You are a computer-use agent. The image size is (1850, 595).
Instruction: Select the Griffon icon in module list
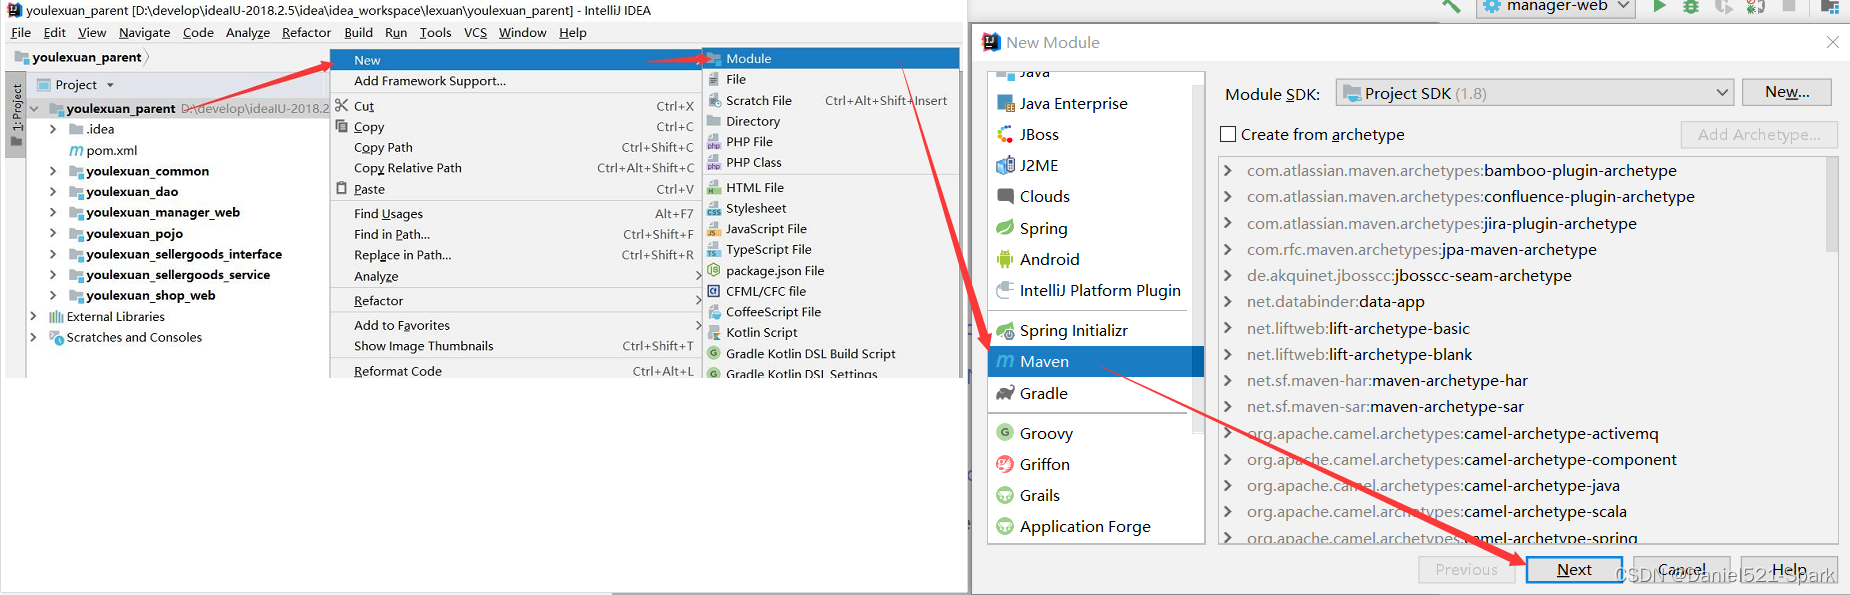(x=1005, y=464)
